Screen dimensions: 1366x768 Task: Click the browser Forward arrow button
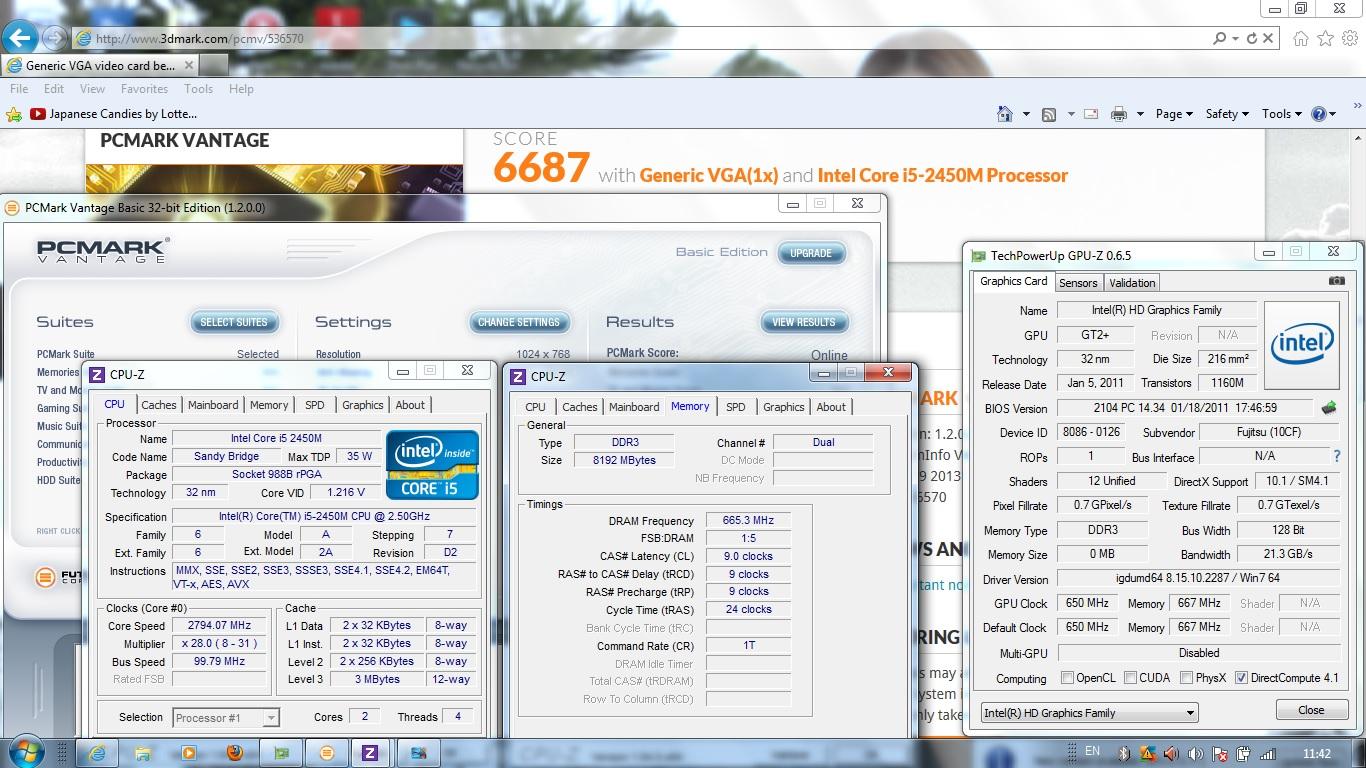pyautogui.click(x=55, y=38)
